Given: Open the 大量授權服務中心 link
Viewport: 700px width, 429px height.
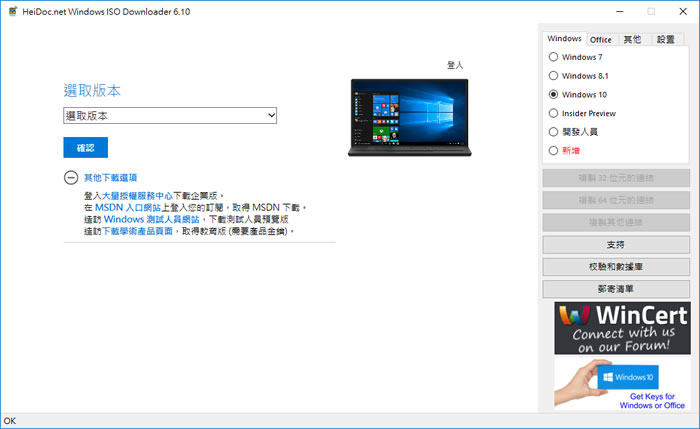Looking at the screenshot, I should point(137,196).
